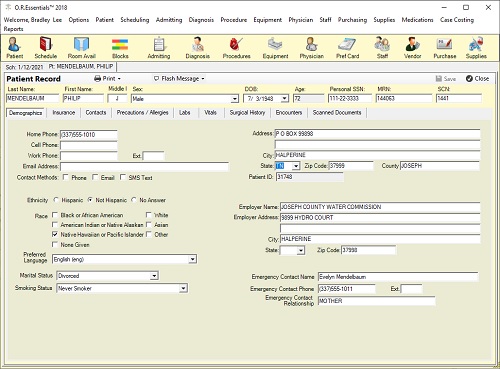Open the Smoking Status dropdown
Viewport: 500px width, 369px height.
point(183,288)
